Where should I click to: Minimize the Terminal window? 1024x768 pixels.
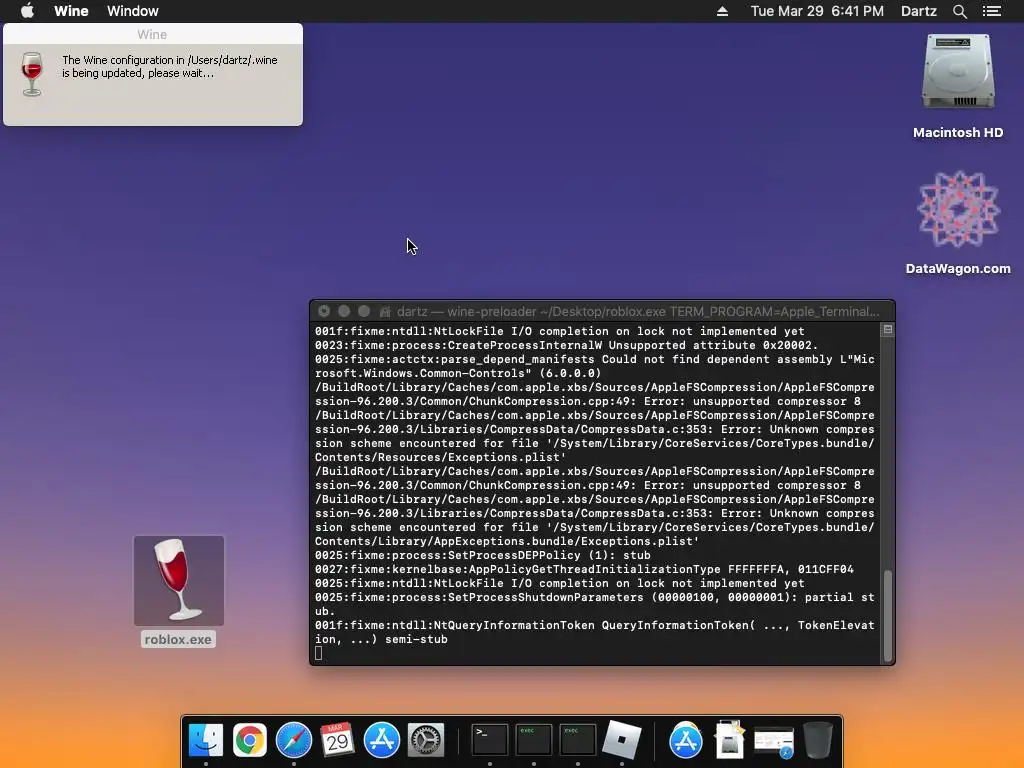click(344, 312)
